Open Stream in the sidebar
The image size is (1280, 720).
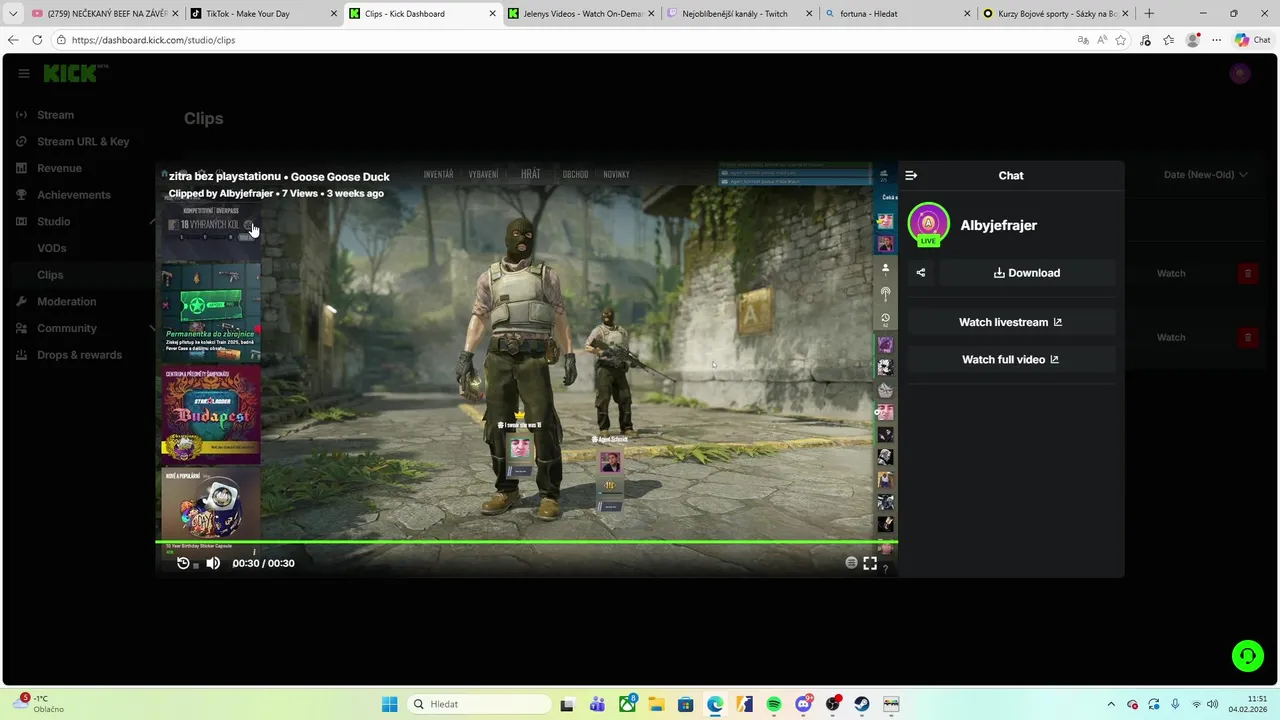click(x=55, y=115)
